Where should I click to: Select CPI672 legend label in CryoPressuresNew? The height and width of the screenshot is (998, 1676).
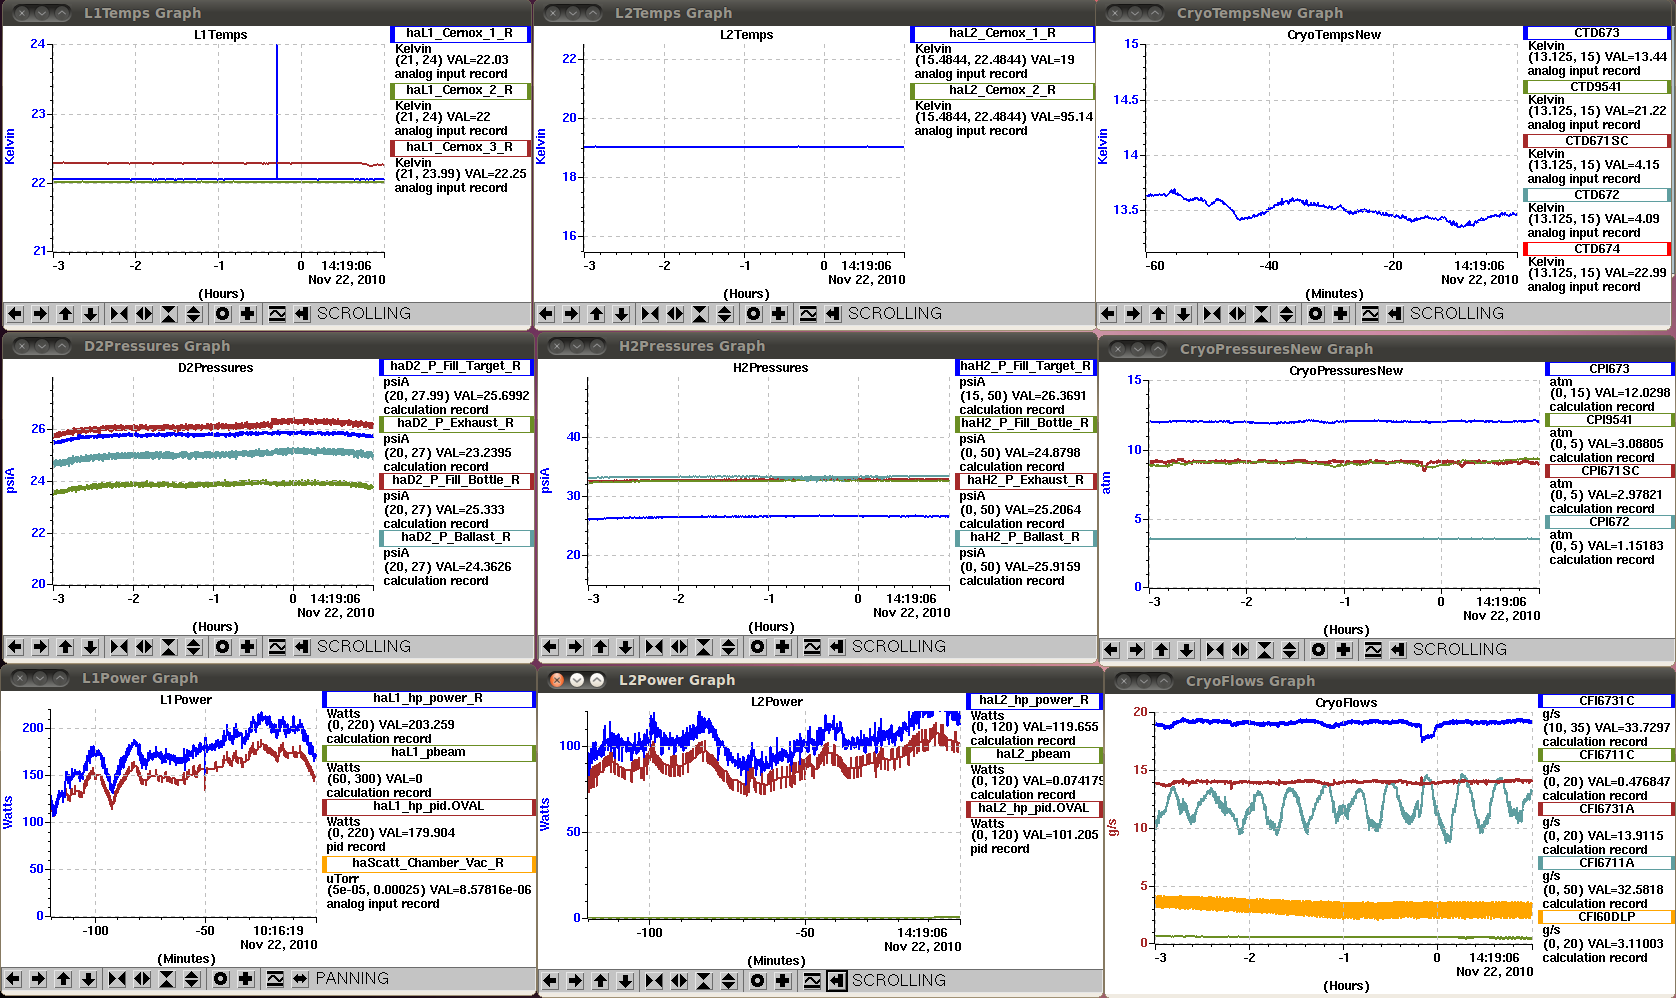click(1609, 522)
